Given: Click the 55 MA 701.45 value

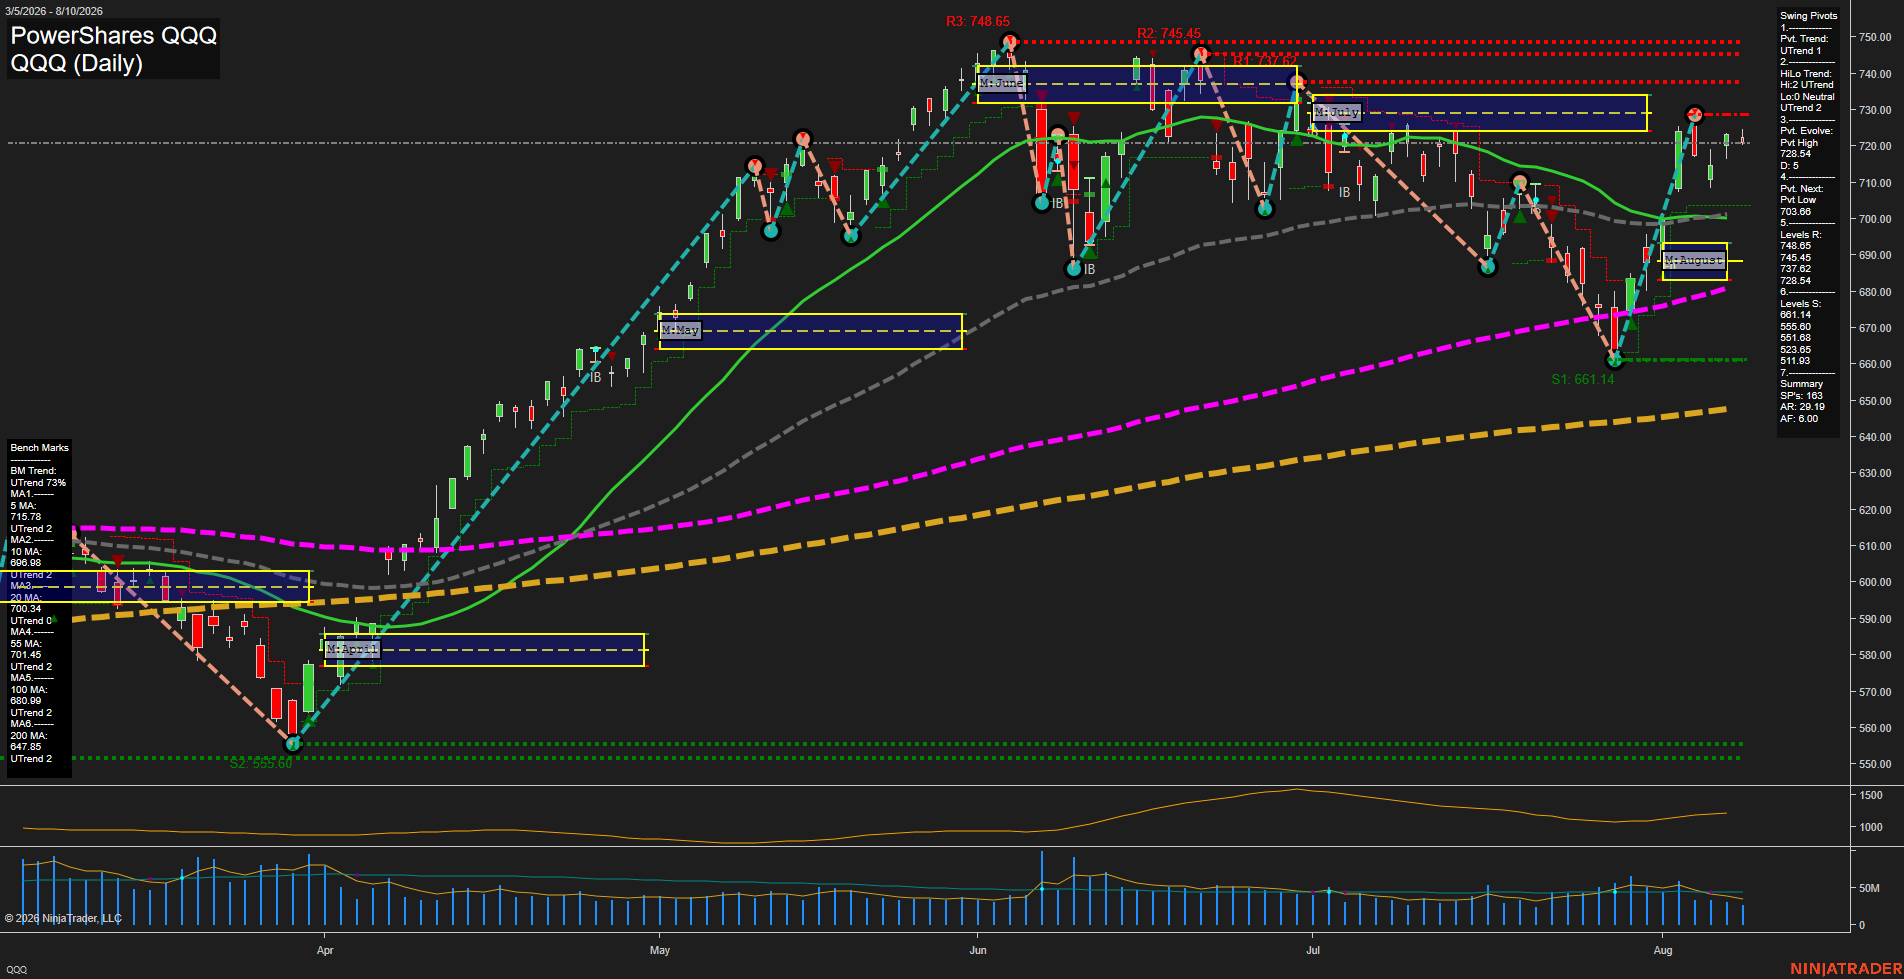Looking at the screenshot, I should (x=26, y=655).
